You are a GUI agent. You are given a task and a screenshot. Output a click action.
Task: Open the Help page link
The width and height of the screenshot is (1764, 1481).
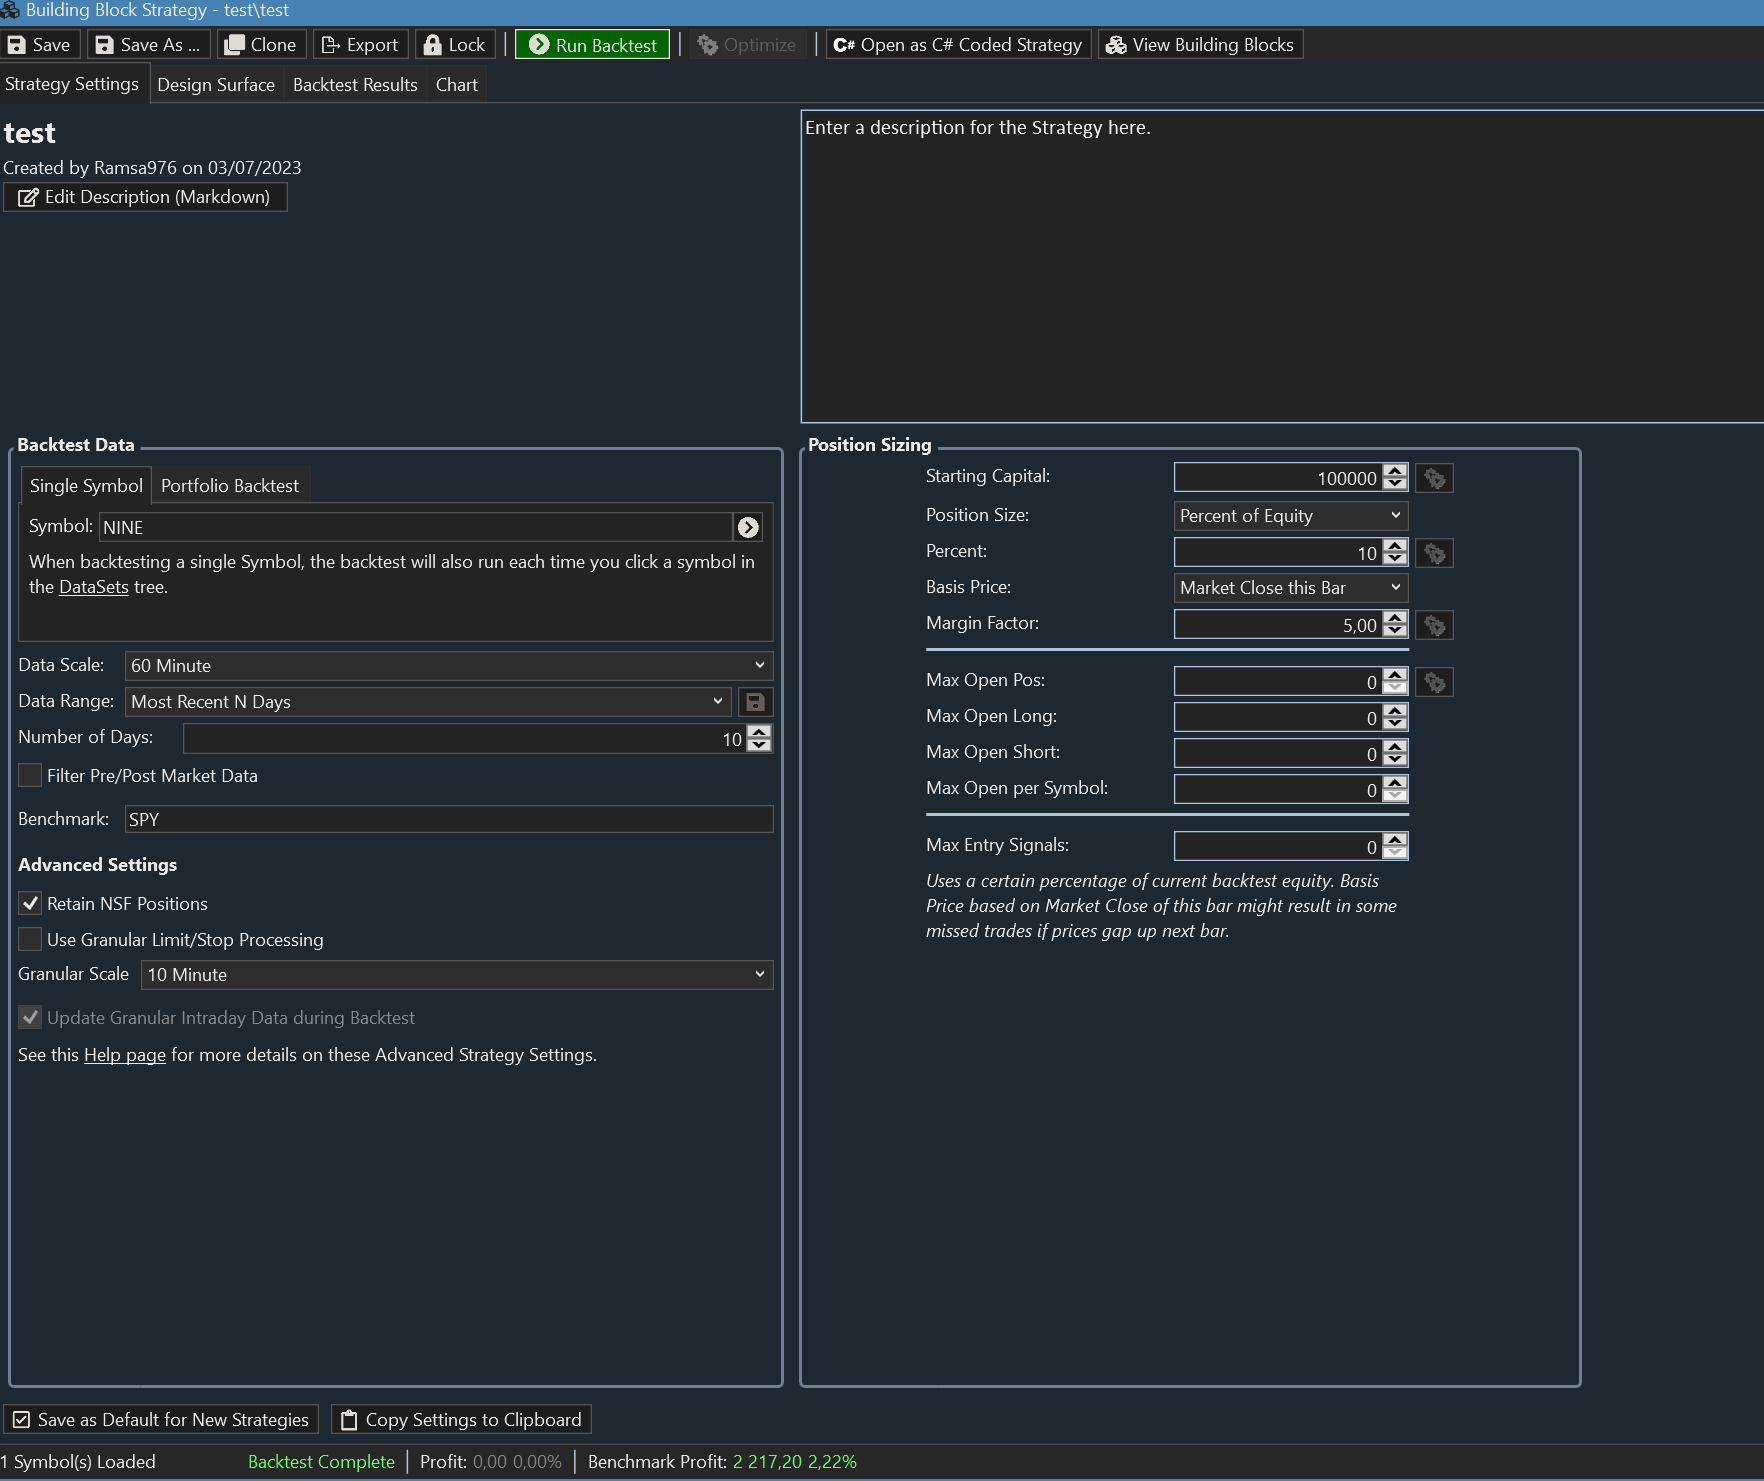point(124,1055)
